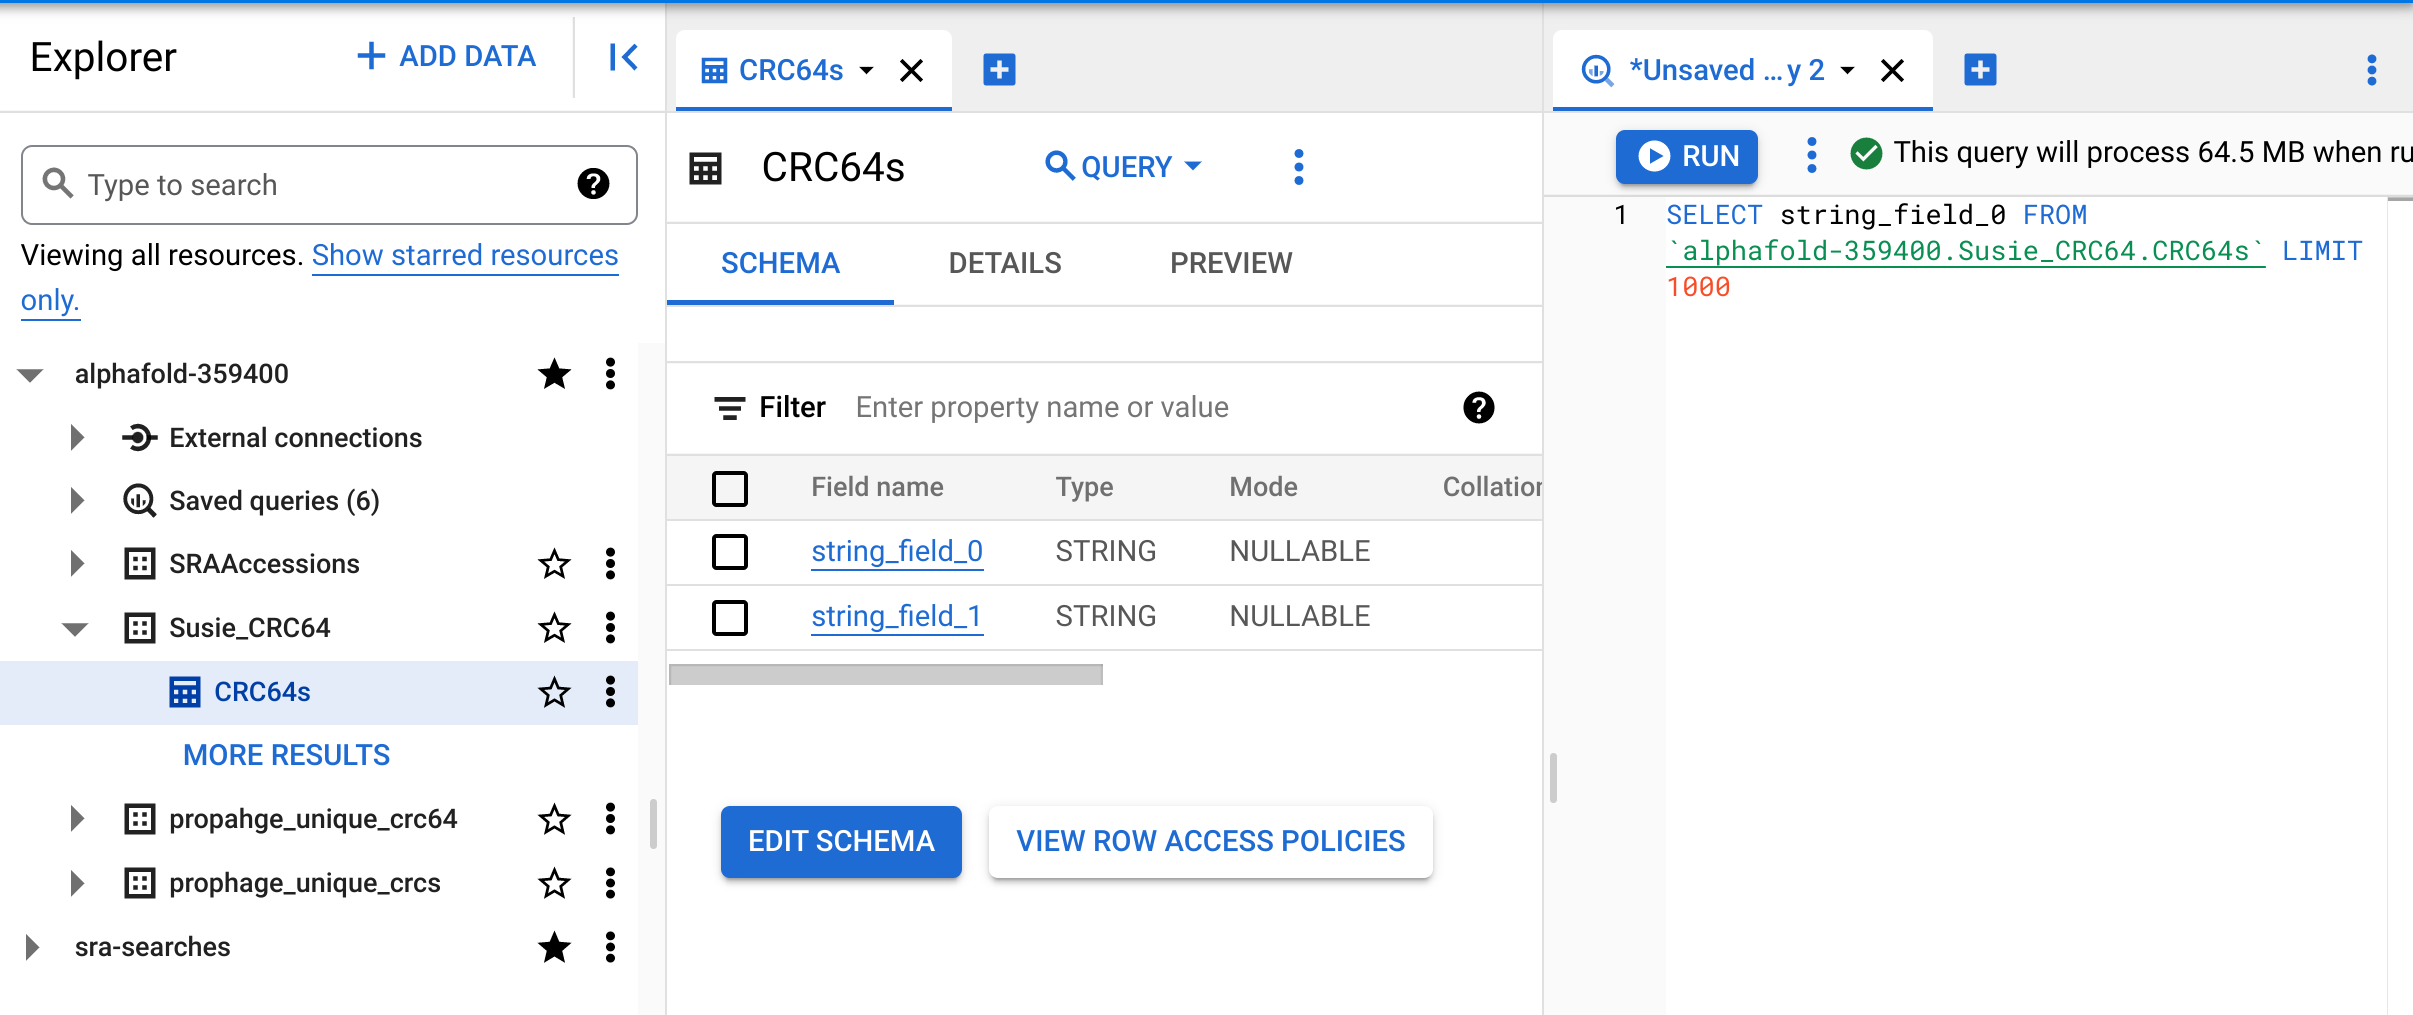Image resolution: width=2413 pixels, height=1015 pixels.
Task: Unstar the sra-searches project
Action: click(554, 947)
